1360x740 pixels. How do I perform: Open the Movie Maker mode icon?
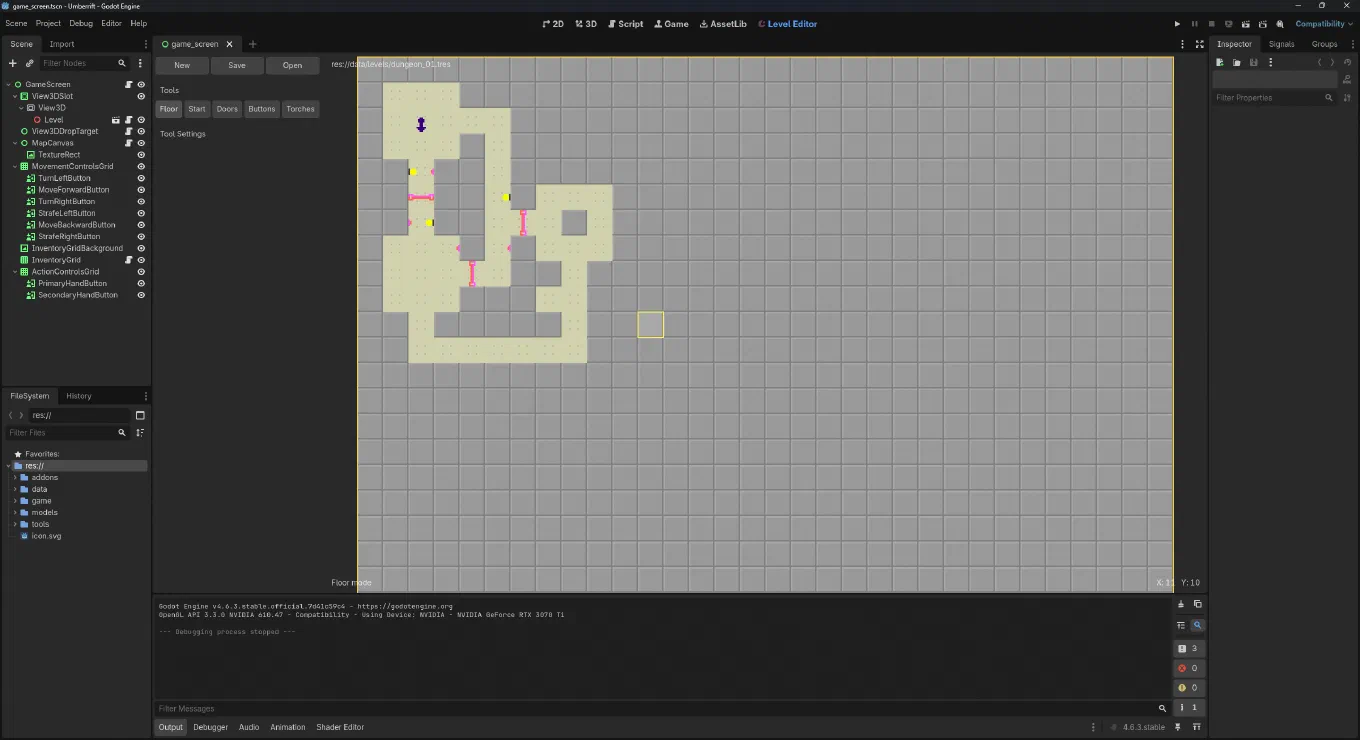[1279, 24]
